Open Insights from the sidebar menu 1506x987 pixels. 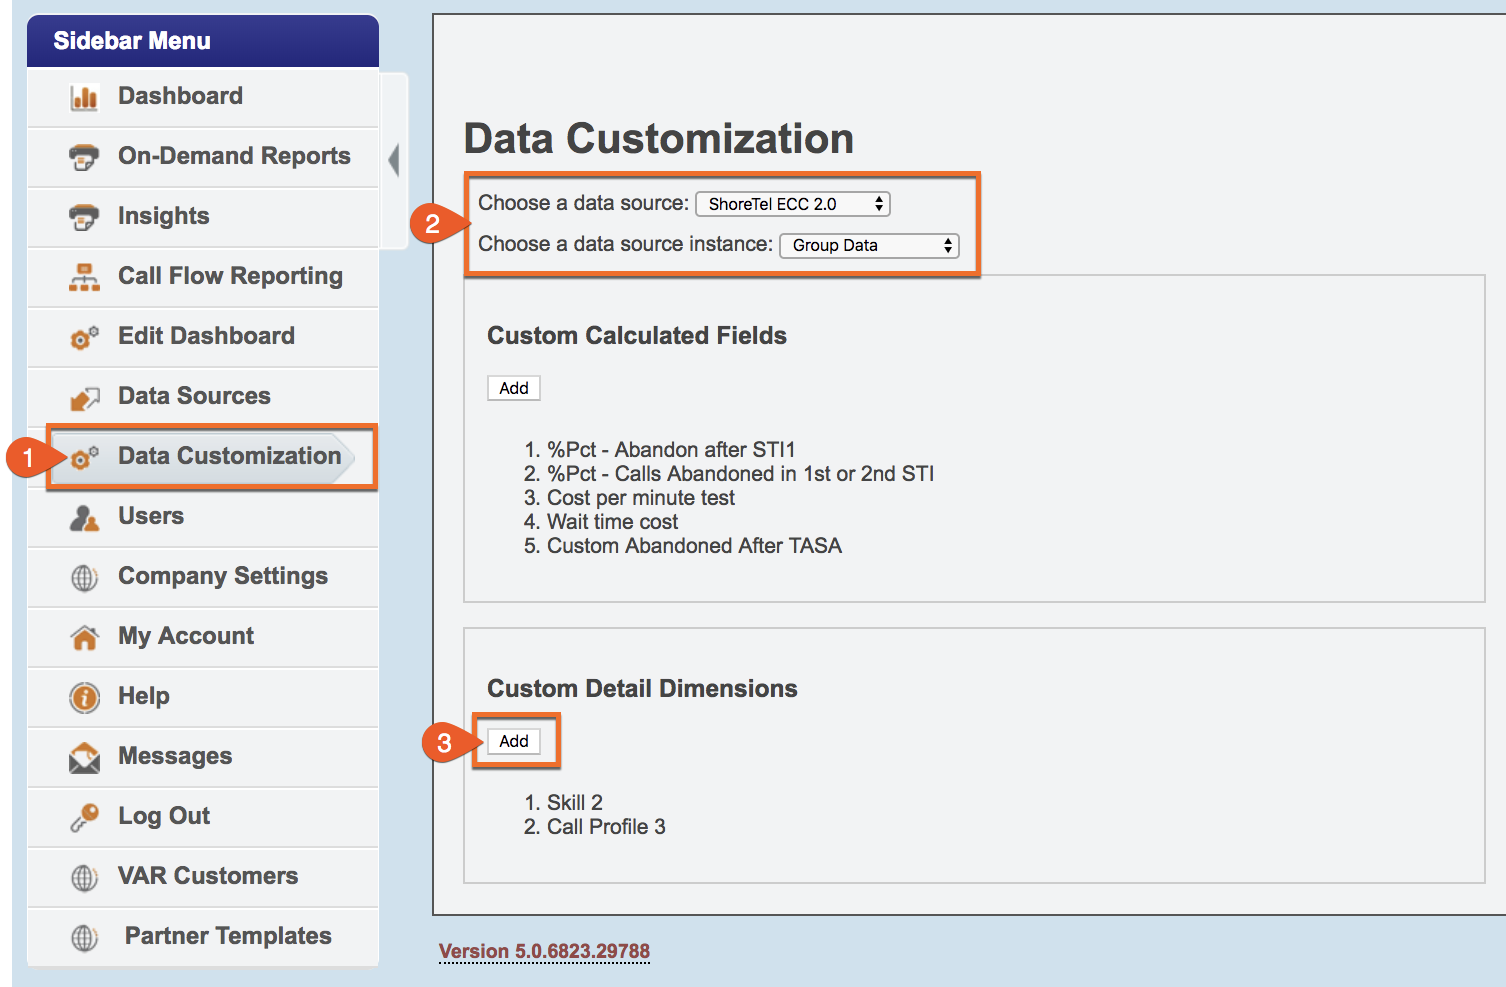tap(163, 216)
